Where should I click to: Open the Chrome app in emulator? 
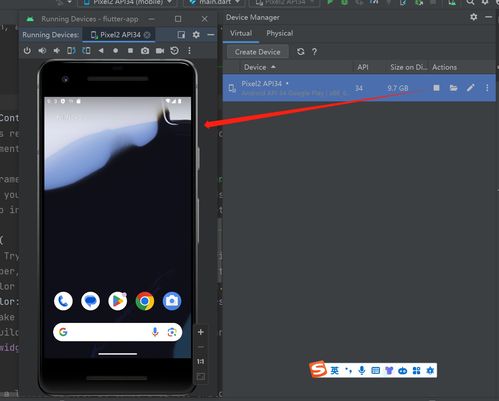click(145, 301)
